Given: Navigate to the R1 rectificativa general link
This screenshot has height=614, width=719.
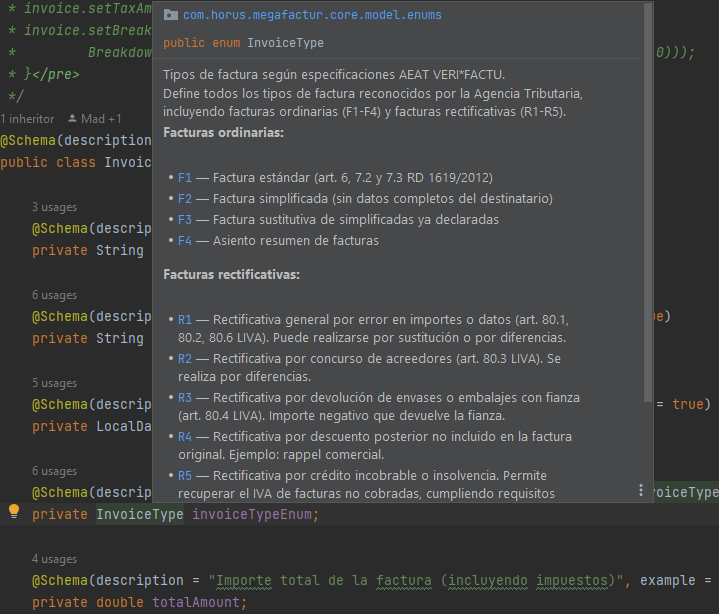Looking at the screenshot, I should click(184, 320).
